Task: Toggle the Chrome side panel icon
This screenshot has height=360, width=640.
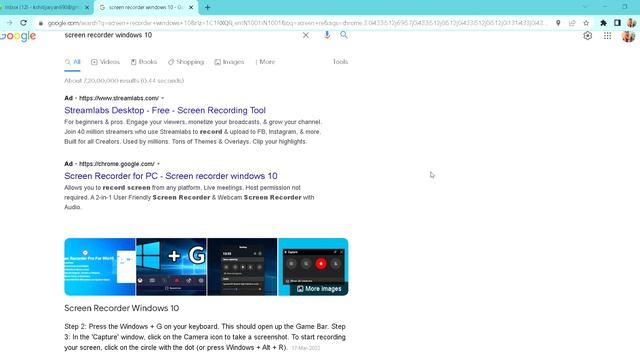Action: click(x=617, y=23)
